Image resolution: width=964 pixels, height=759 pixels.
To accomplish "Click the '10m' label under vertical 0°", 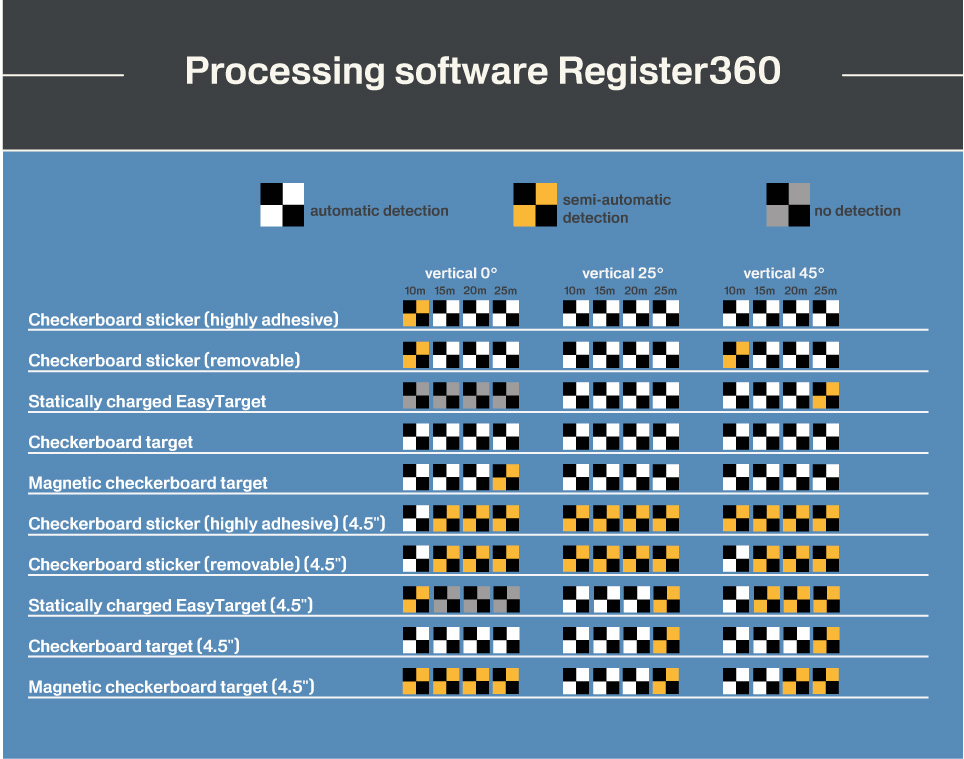I will coord(415,291).
